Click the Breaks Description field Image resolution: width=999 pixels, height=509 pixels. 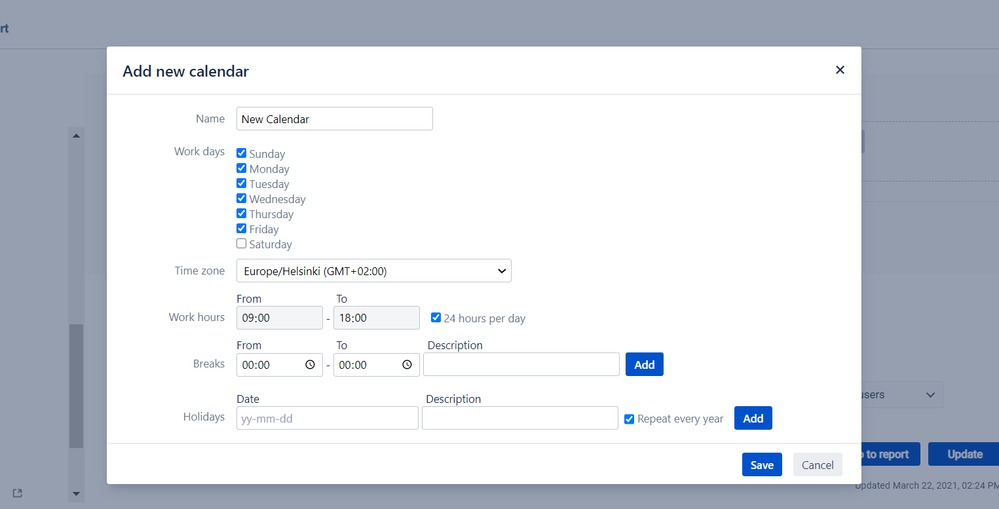pos(521,364)
